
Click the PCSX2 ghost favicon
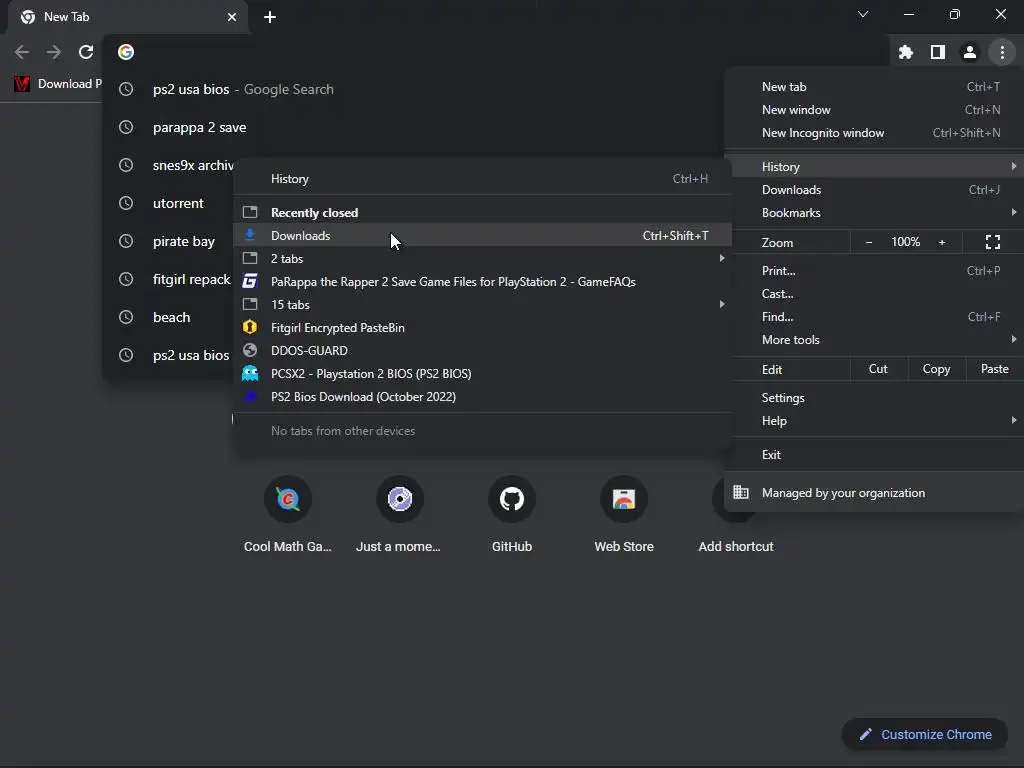tap(249, 374)
